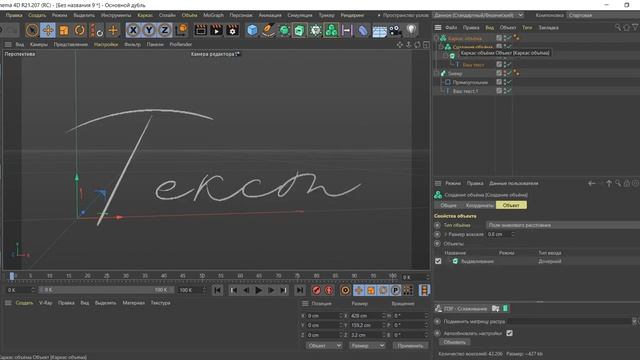Open the Сплайн menu
This screenshot has width=640, height=360.
tap(167, 15)
